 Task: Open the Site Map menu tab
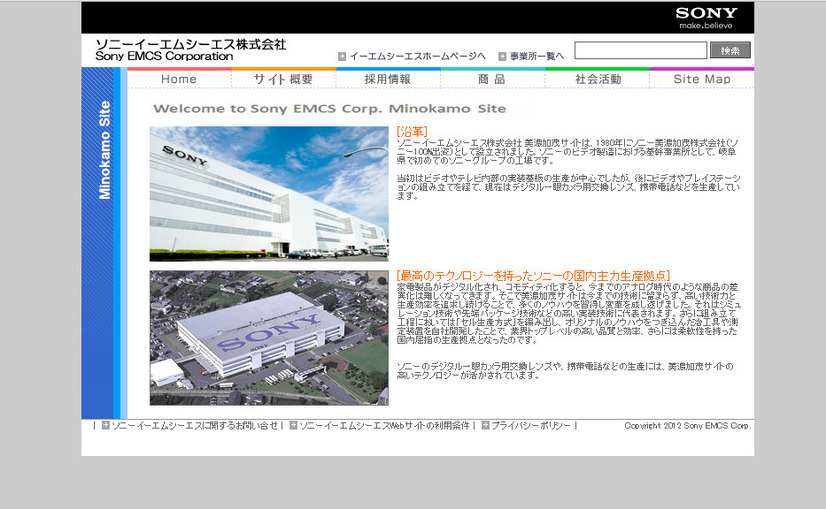(x=702, y=79)
